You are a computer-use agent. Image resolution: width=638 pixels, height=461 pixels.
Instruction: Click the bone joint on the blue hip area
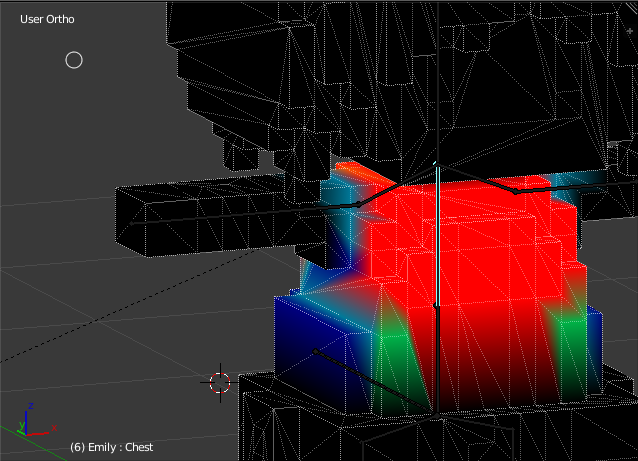coord(316,351)
